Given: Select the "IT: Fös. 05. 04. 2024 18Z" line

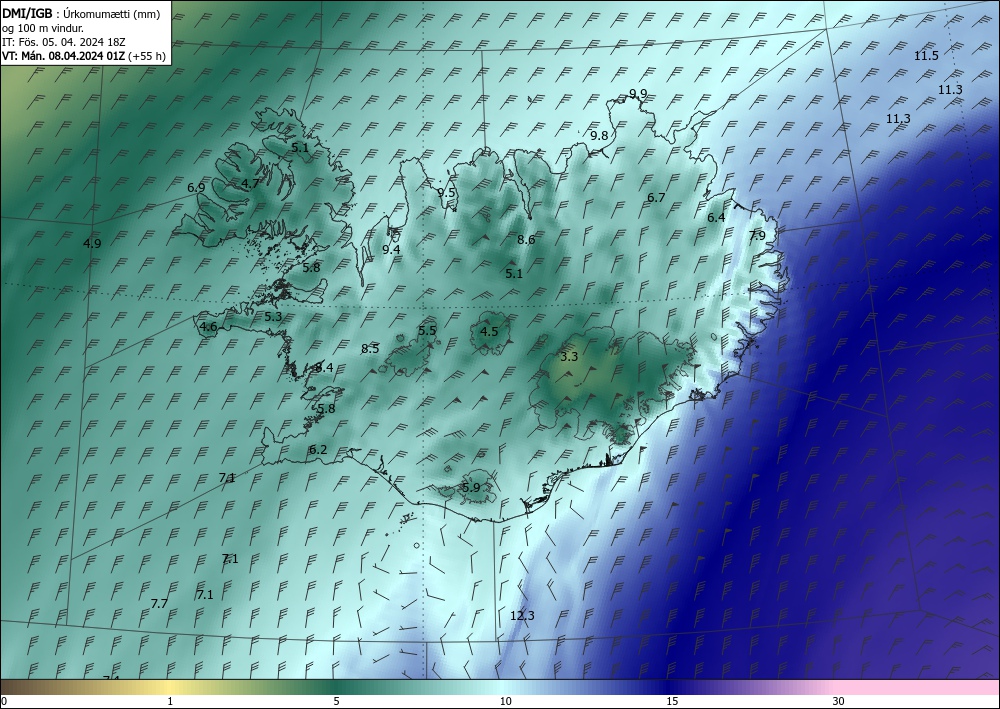Looking at the screenshot, I should pyautogui.click(x=64, y=42).
